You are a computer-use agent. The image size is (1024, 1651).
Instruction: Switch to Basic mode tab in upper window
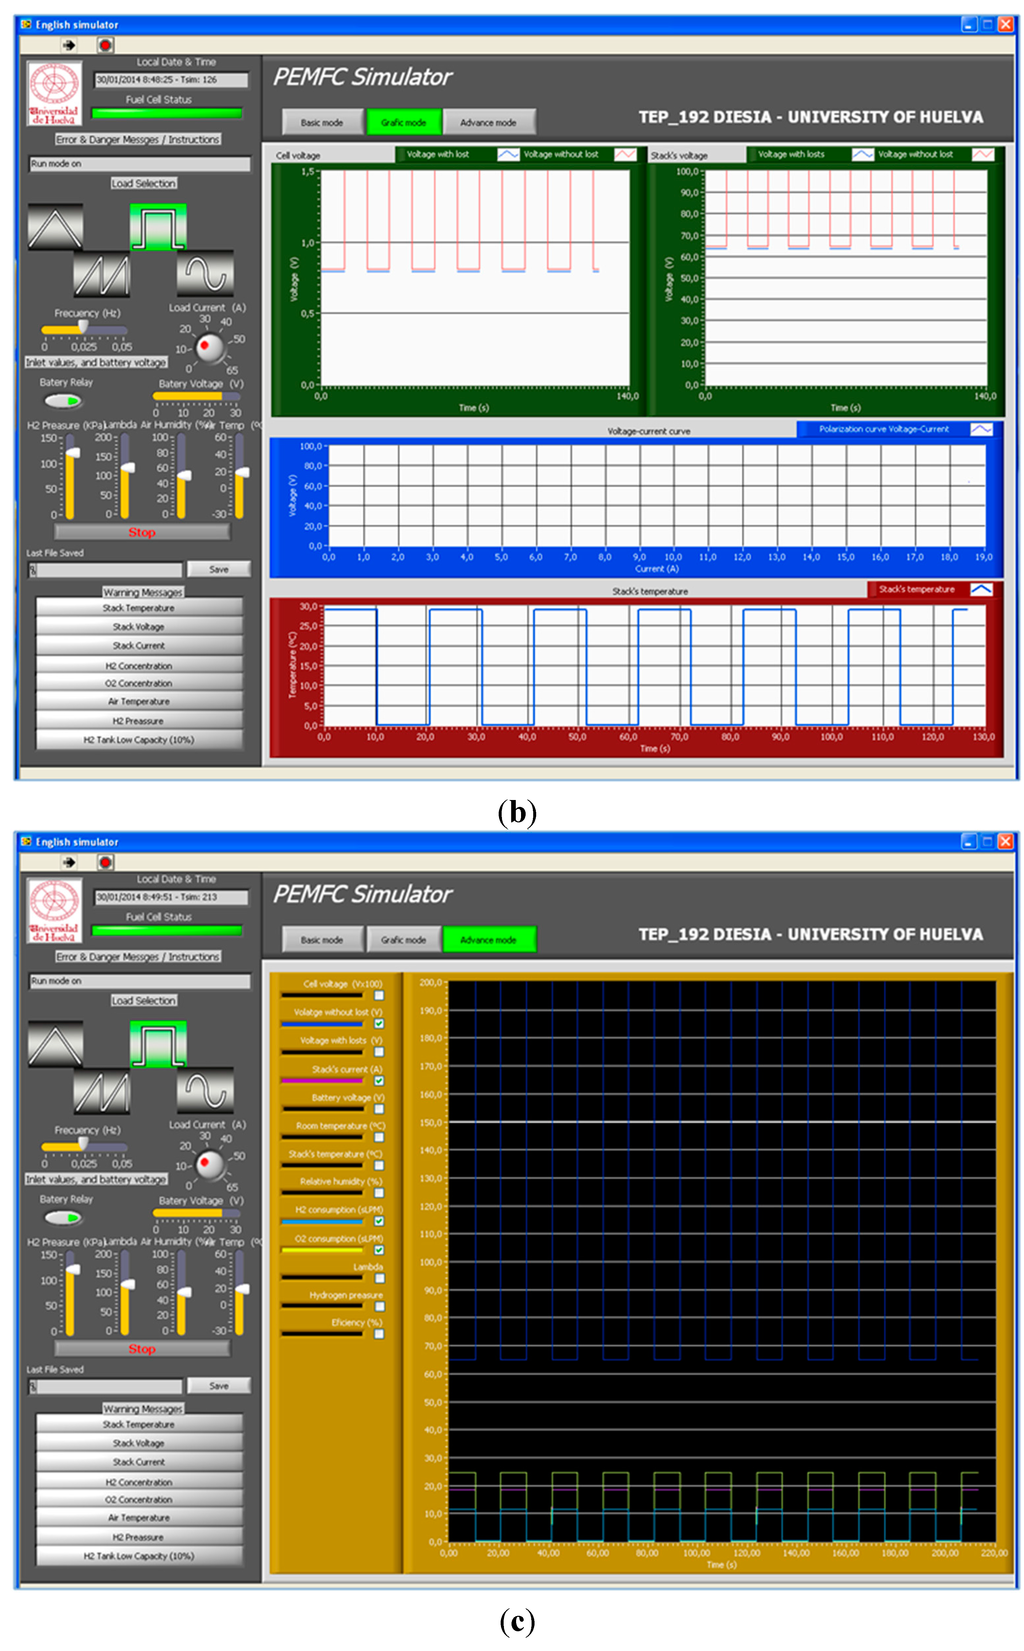coord(321,122)
